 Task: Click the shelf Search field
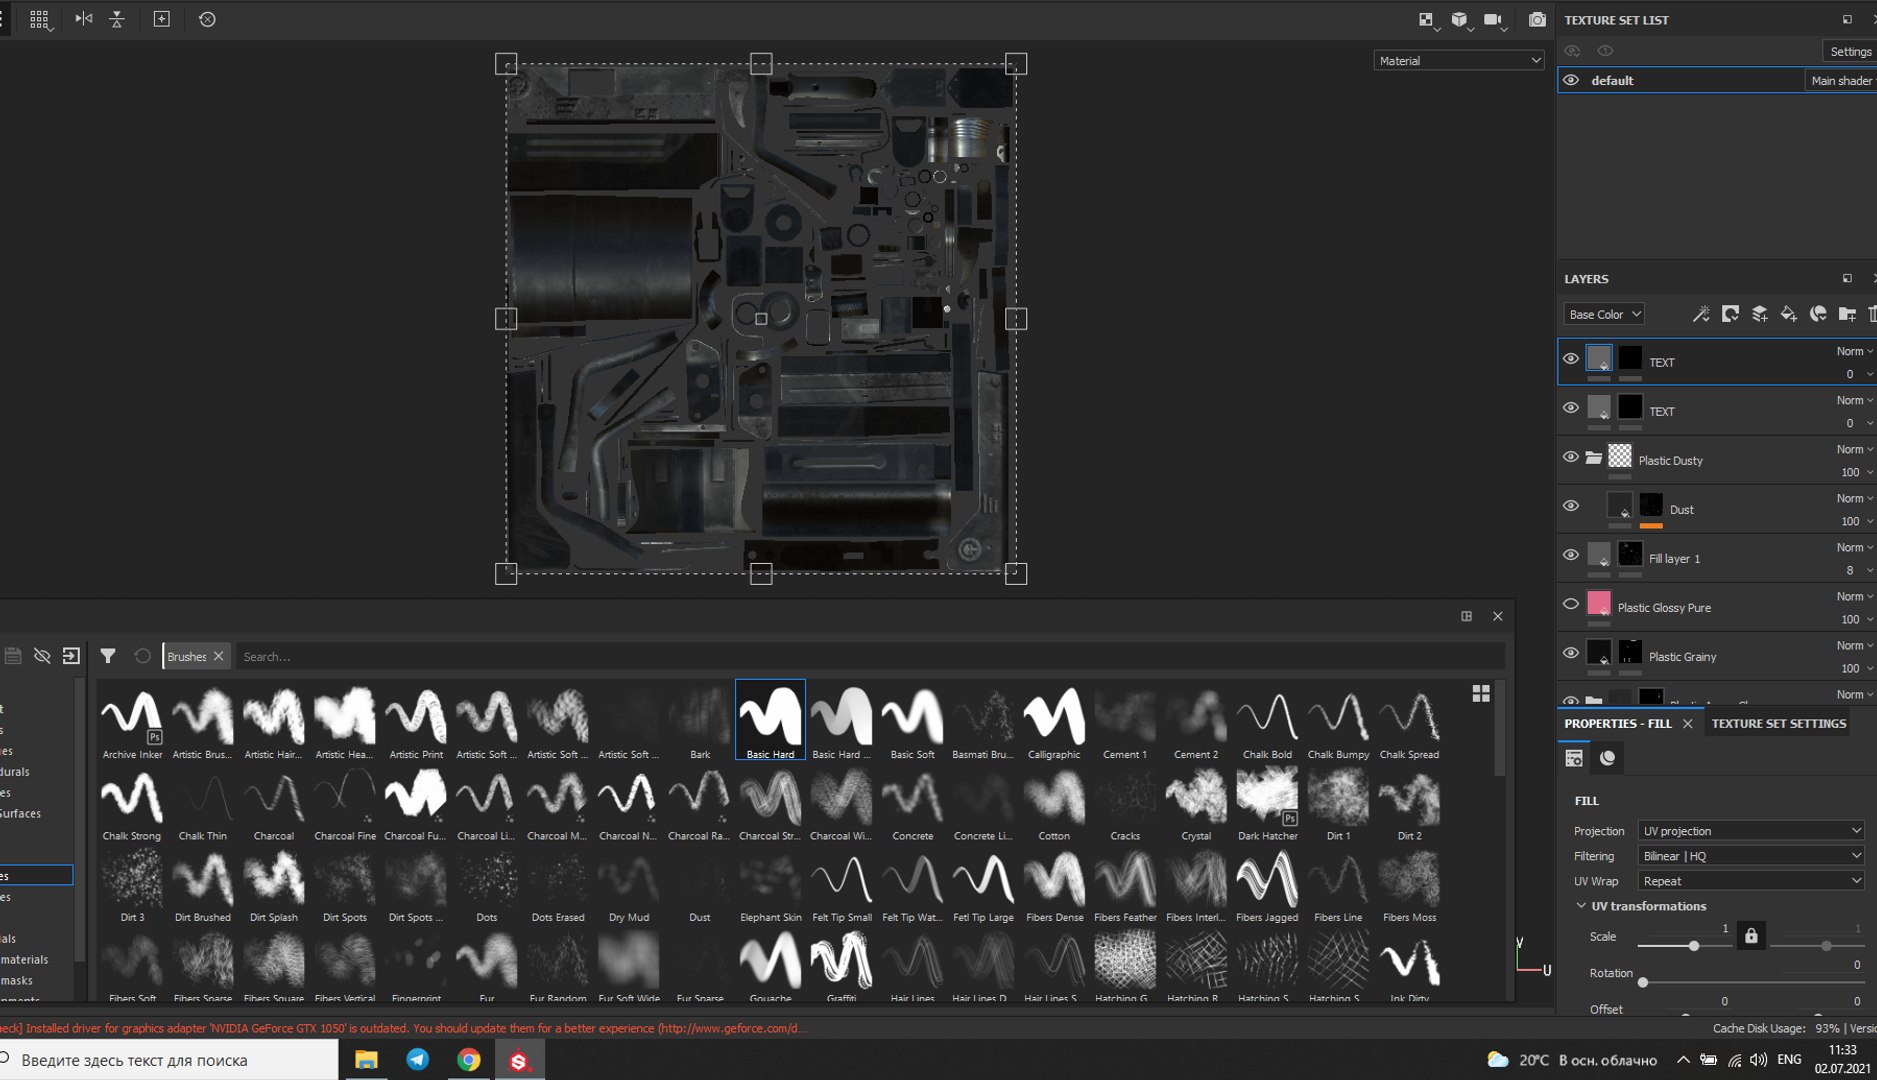coord(870,656)
